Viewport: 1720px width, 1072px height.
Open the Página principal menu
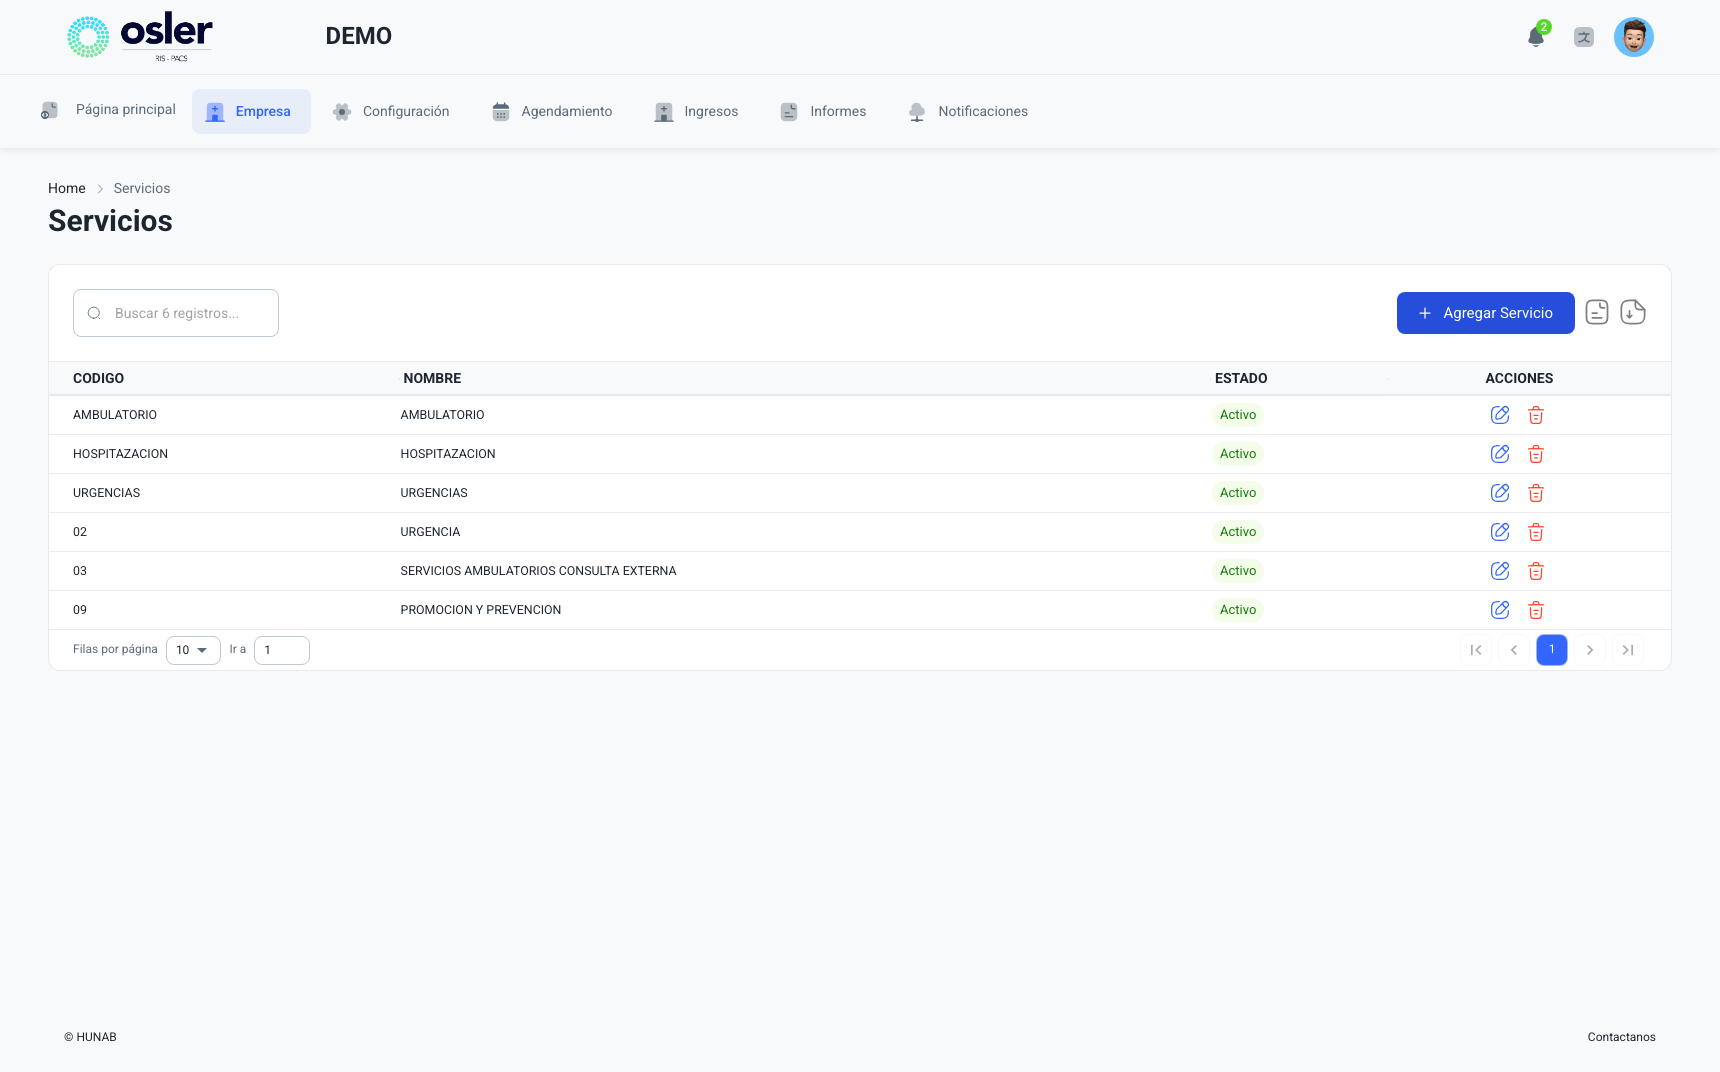pos(108,110)
